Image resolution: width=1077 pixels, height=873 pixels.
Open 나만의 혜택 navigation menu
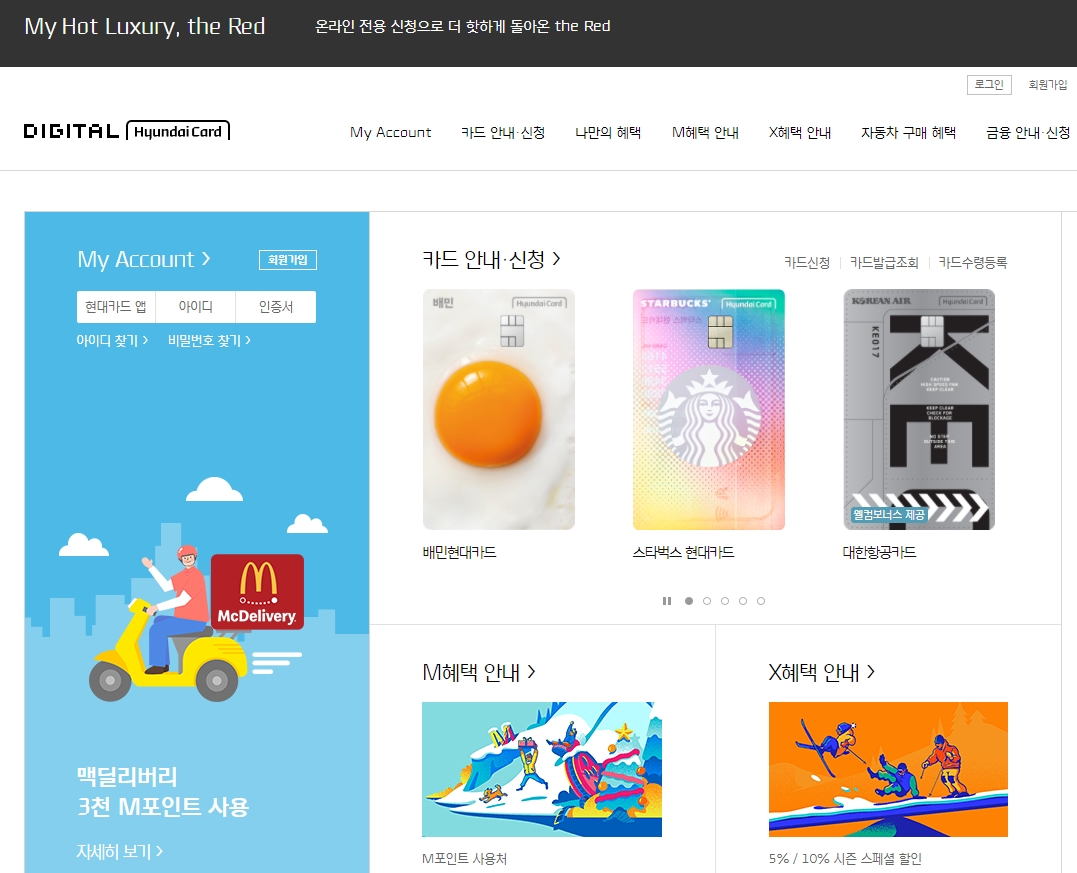click(x=608, y=132)
